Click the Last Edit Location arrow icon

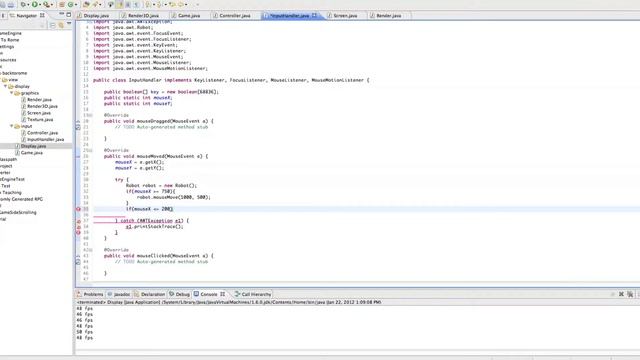click(x=172, y=4)
